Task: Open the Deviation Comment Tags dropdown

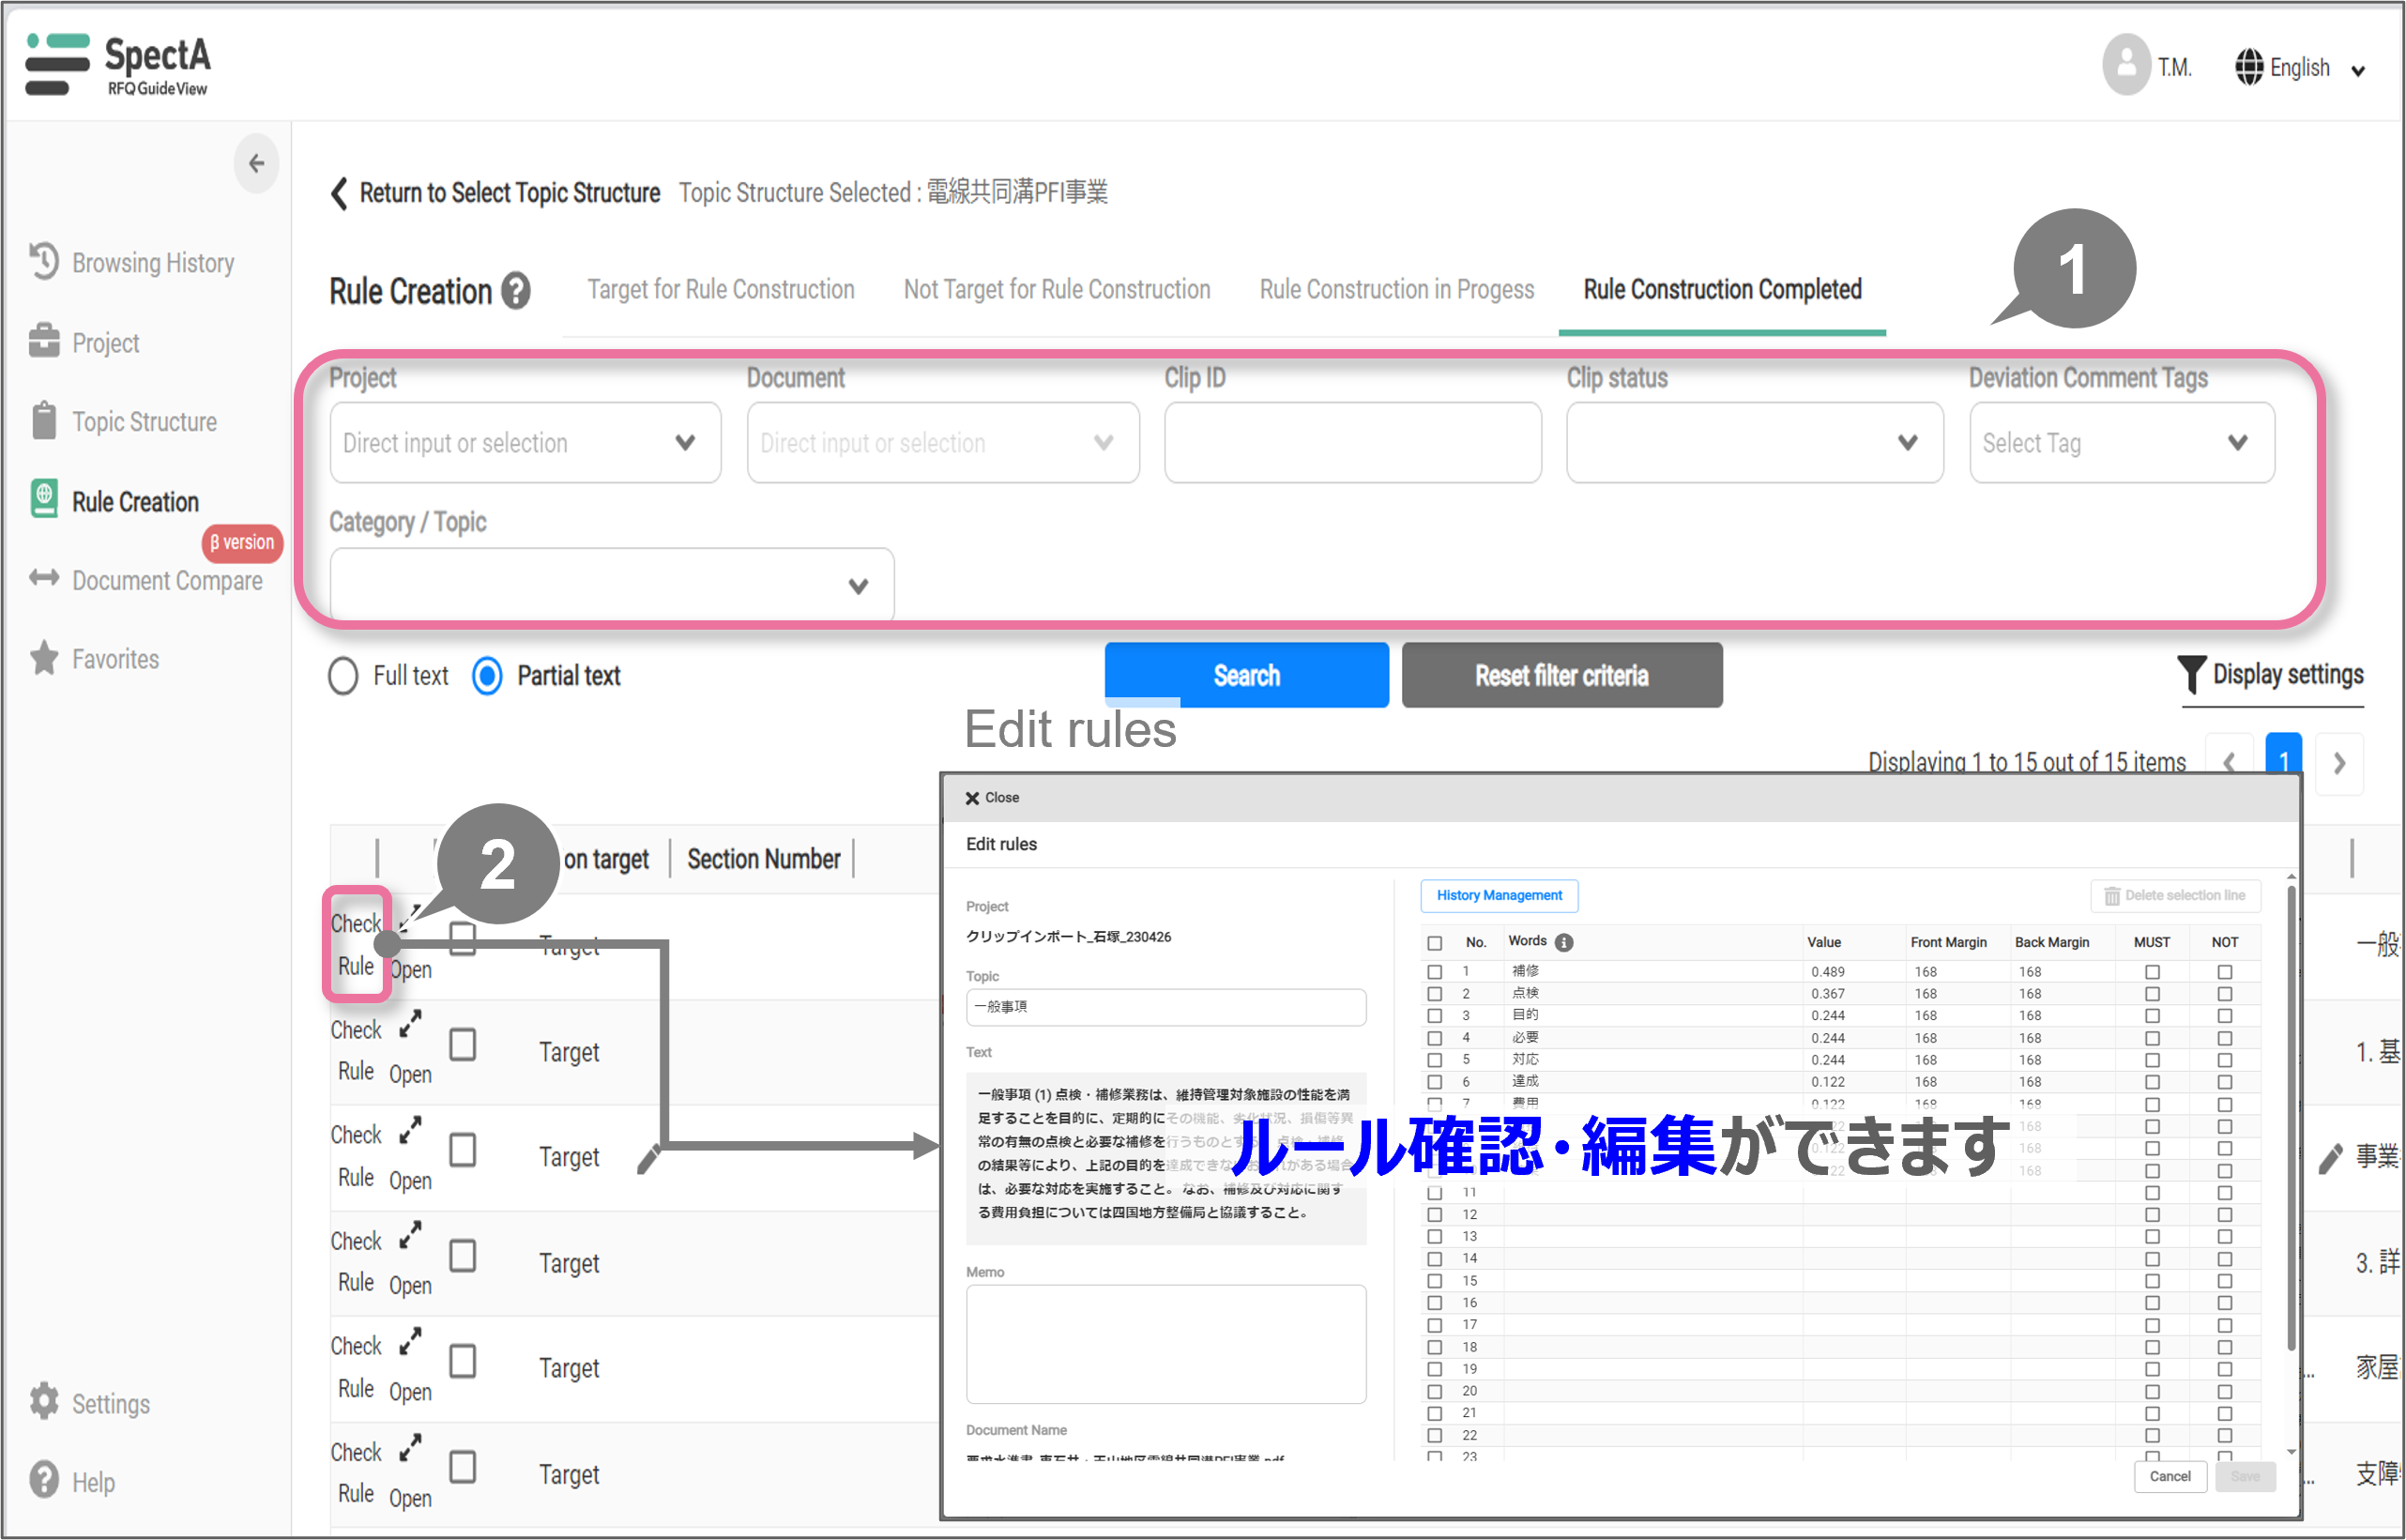Action: (x=2121, y=443)
